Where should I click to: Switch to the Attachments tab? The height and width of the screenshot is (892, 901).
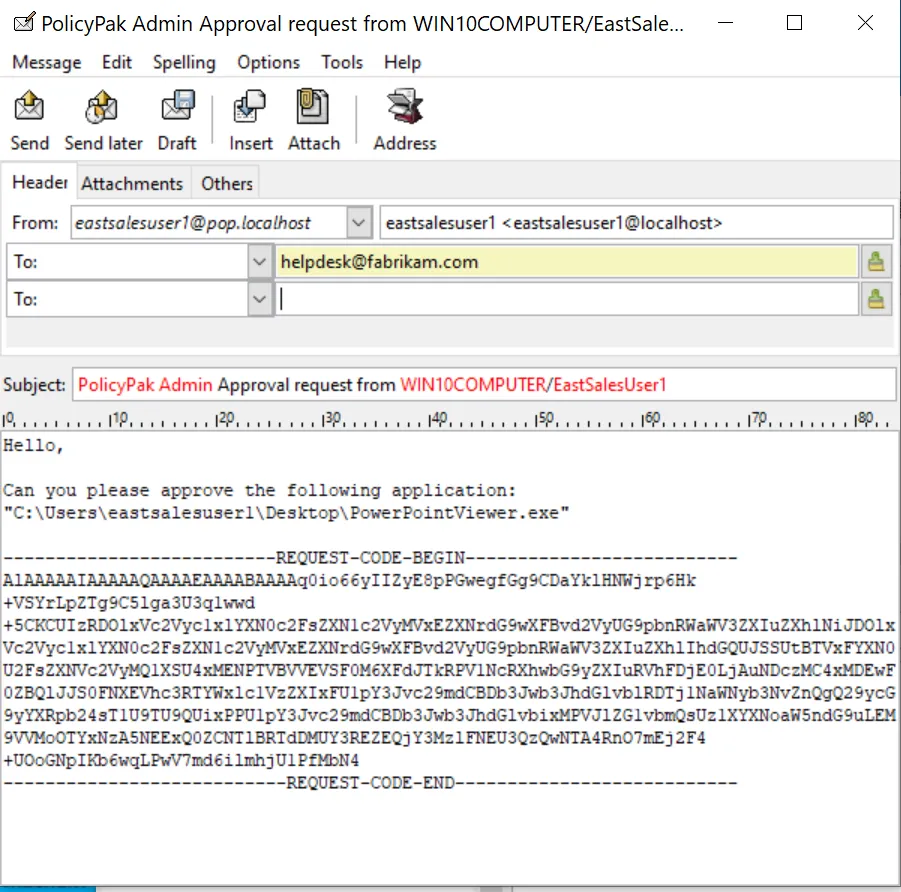132,182
